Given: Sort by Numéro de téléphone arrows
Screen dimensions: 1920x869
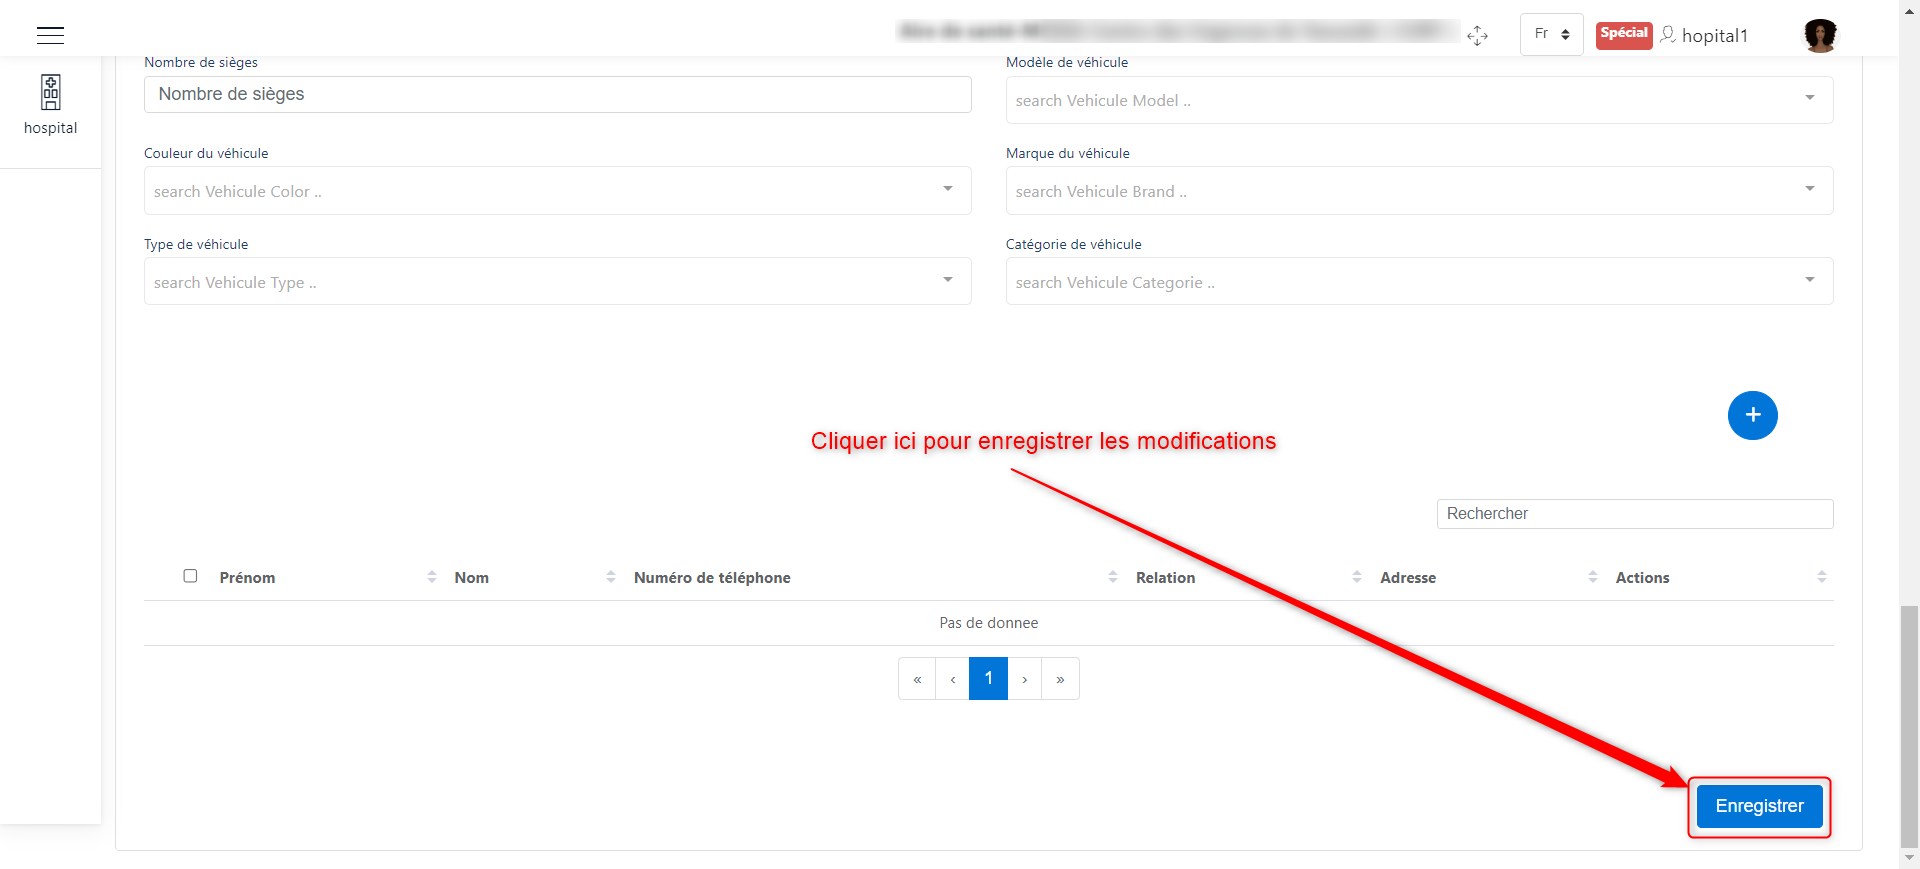Looking at the screenshot, I should pyautogui.click(x=1113, y=577).
